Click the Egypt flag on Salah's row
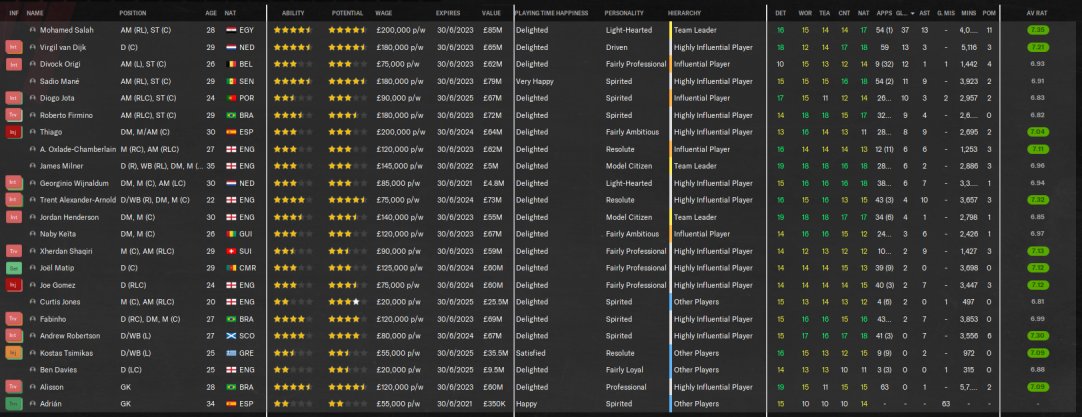 pyautogui.click(x=230, y=30)
